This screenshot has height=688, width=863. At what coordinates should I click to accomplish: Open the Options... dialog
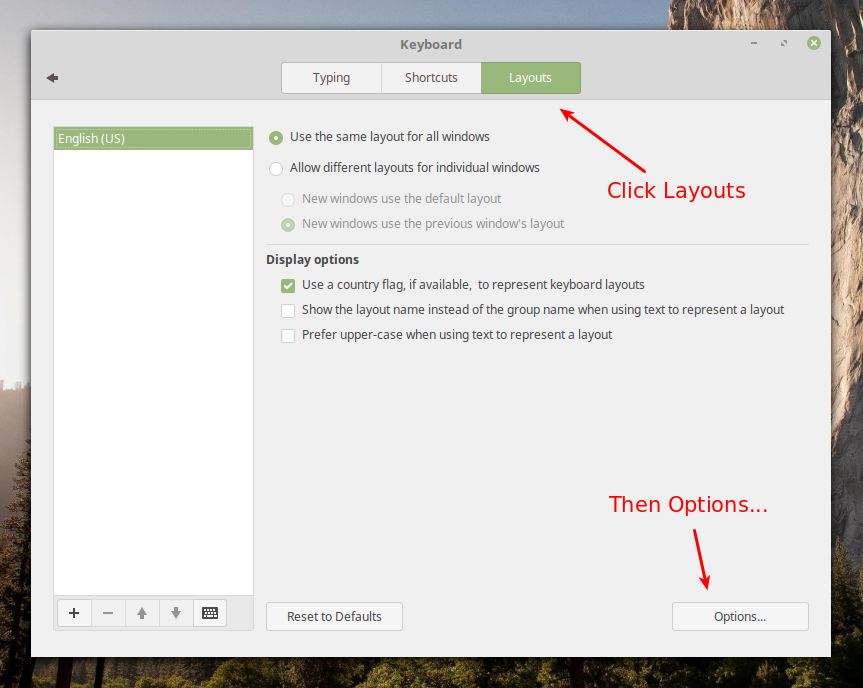pos(740,616)
